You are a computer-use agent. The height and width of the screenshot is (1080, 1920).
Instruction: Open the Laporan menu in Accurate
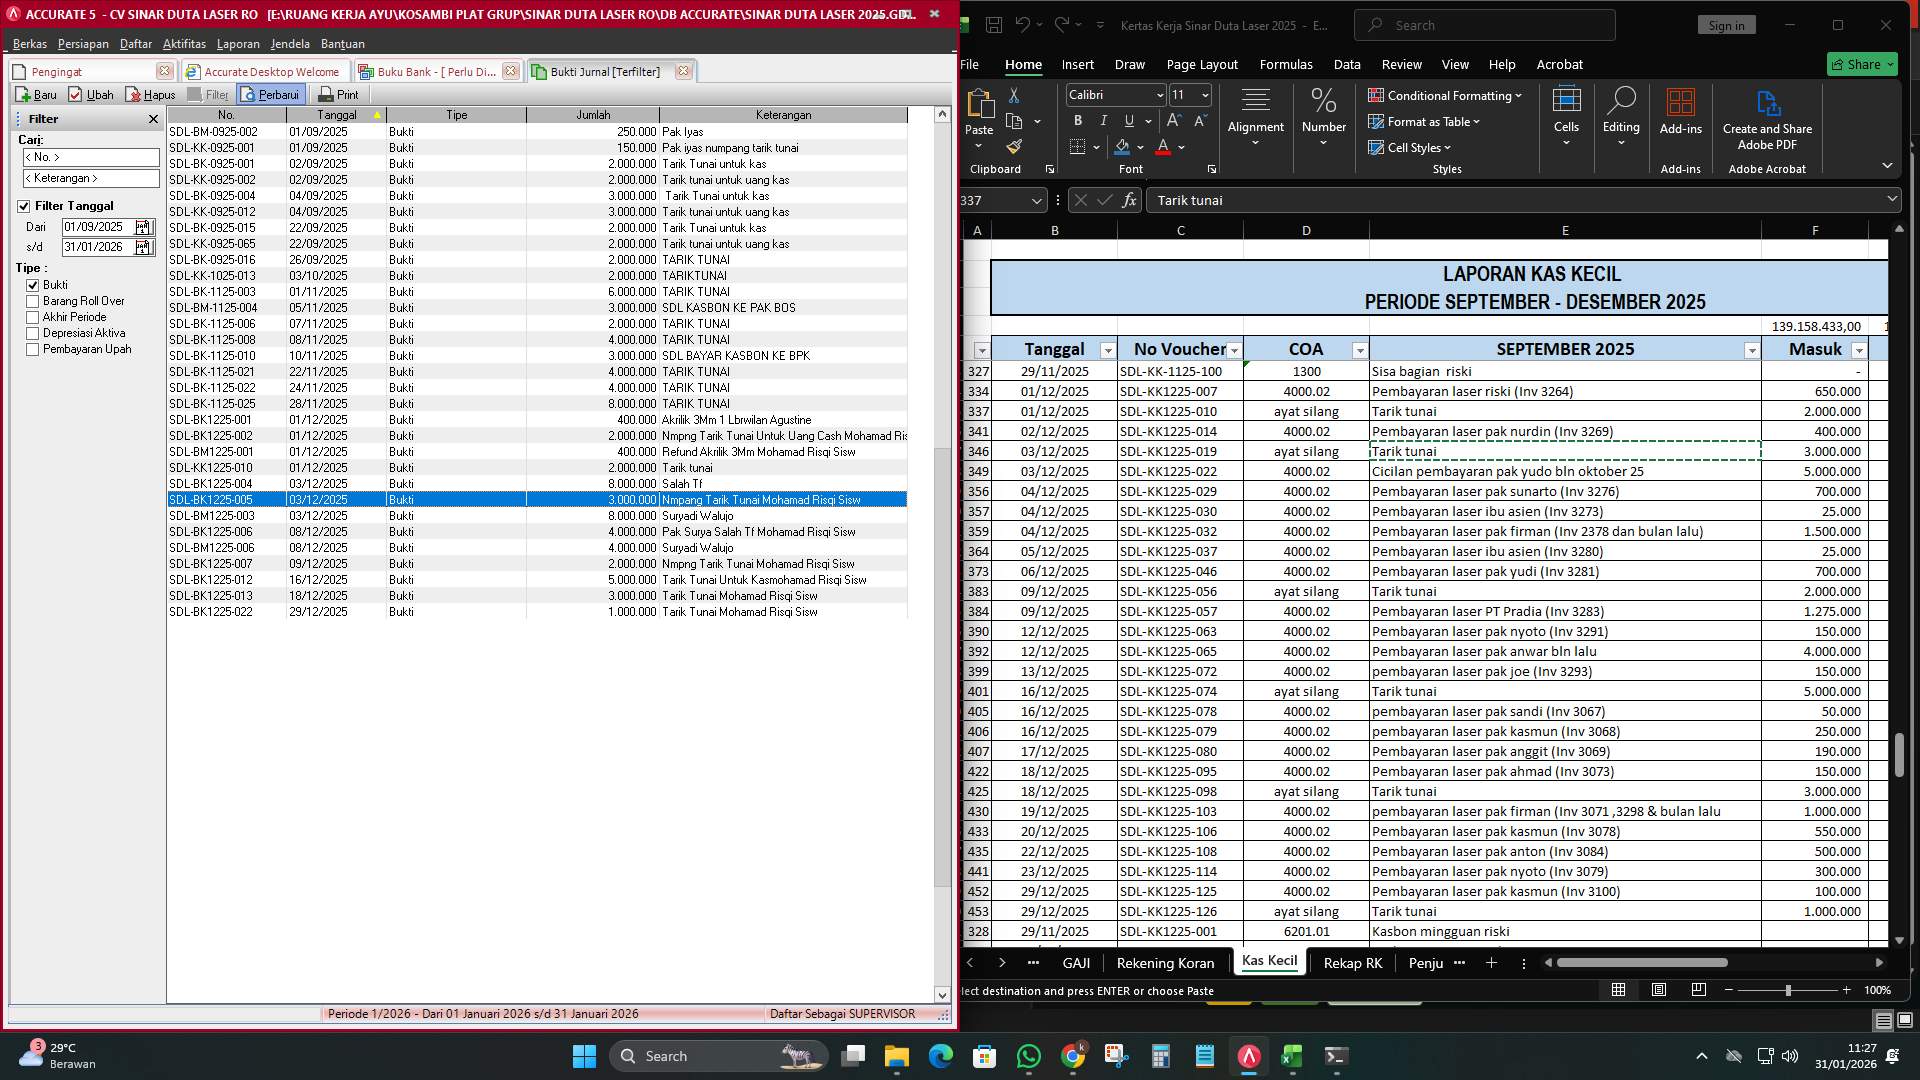(239, 44)
